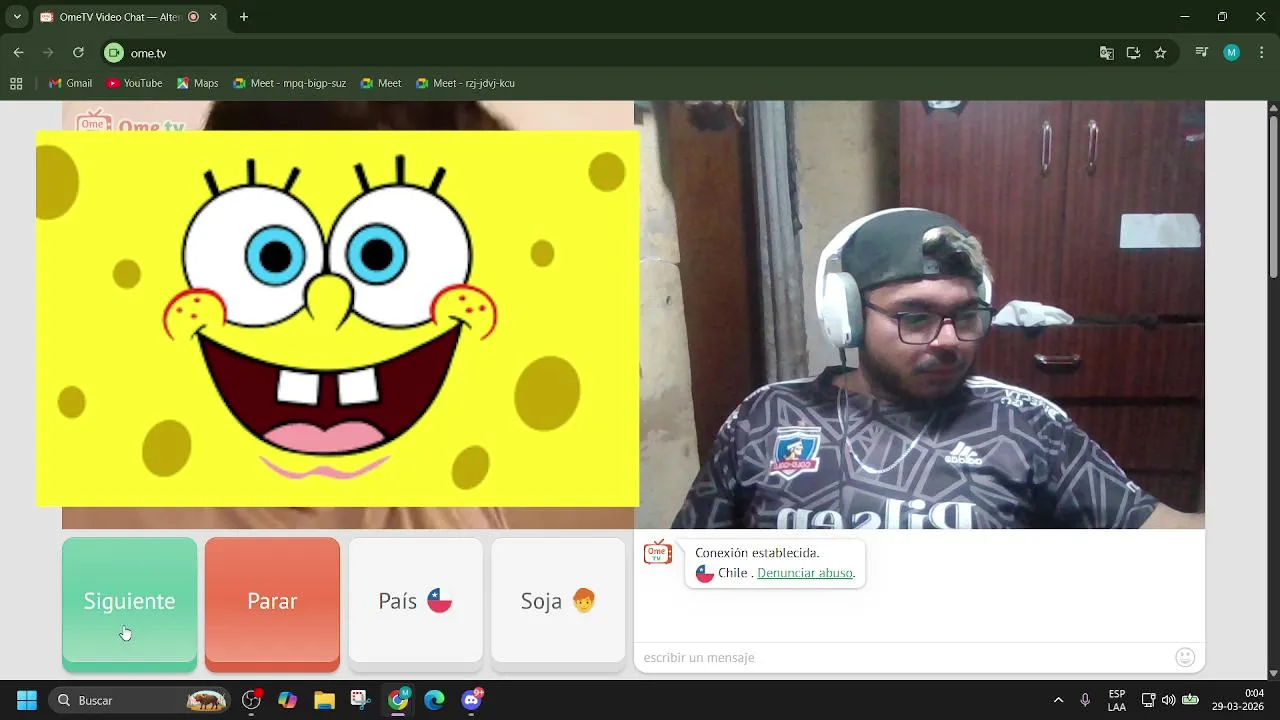Click the install app icon in address bar
1280x720 pixels.
(1133, 53)
